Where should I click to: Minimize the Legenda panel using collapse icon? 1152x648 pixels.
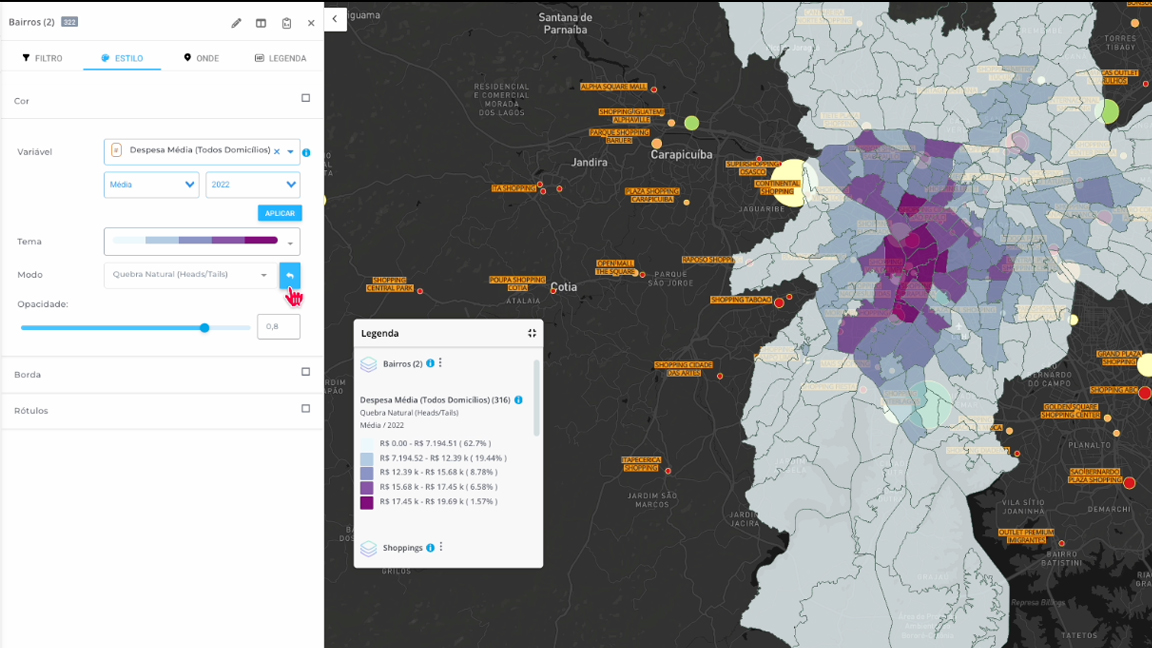point(532,333)
